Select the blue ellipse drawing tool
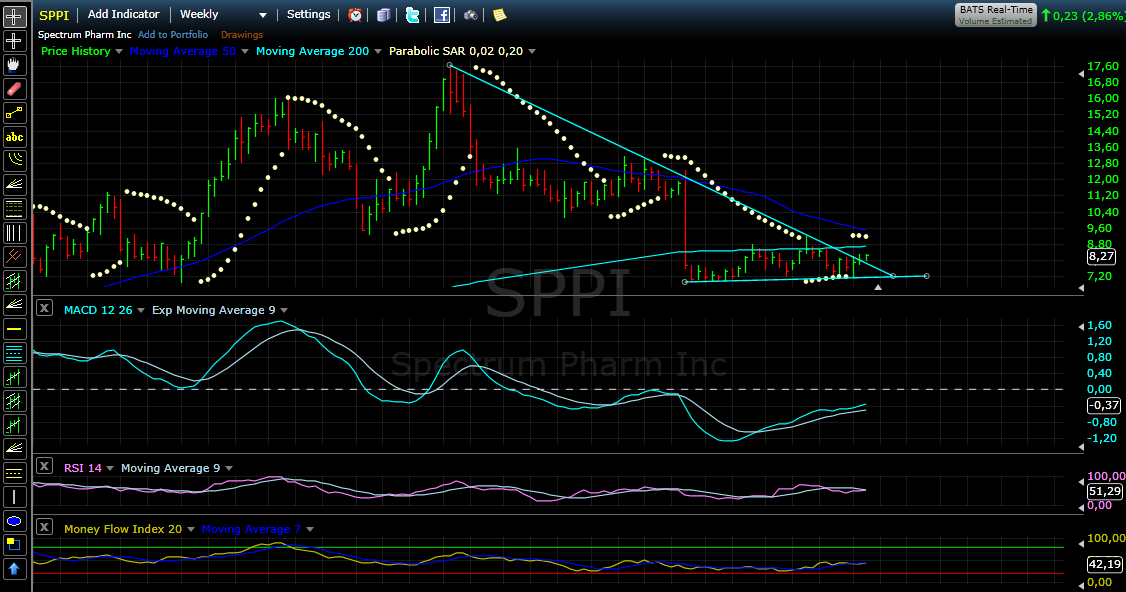1126x592 pixels. [14, 521]
